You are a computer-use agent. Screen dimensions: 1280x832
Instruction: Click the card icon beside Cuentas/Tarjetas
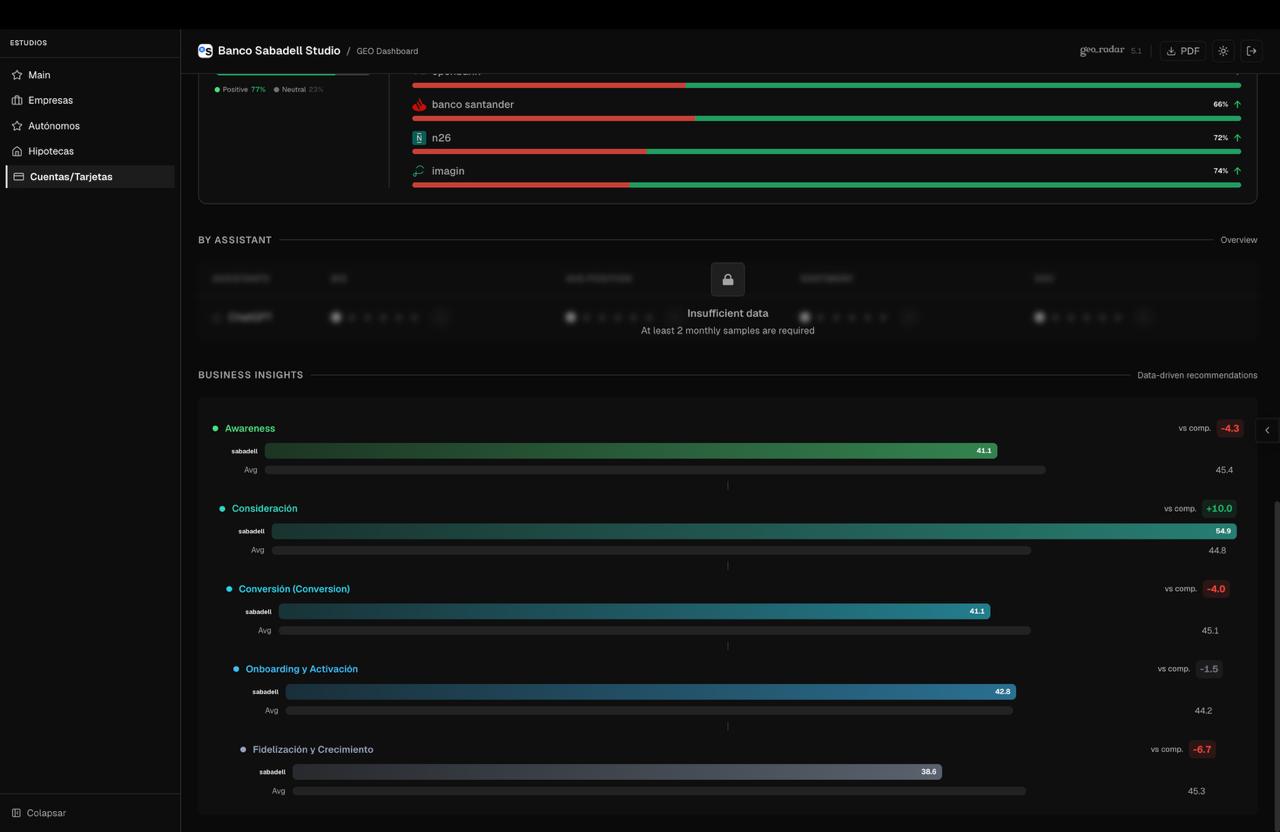pos(19,177)
